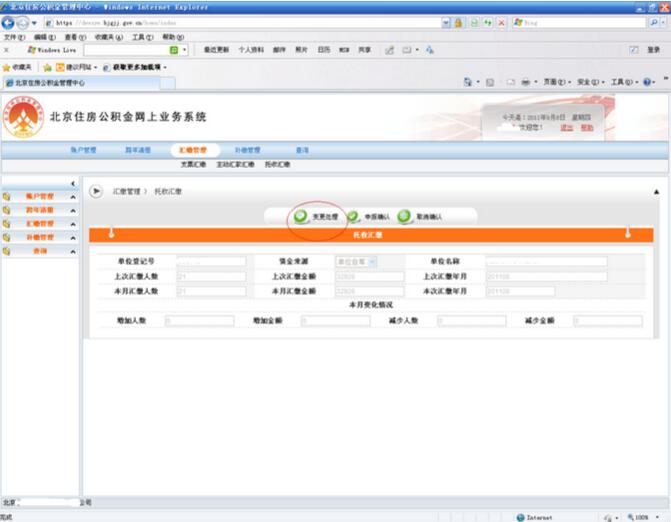Click the round play arrow beside breadcrumb
671x522 pixels.
point(96,191)
